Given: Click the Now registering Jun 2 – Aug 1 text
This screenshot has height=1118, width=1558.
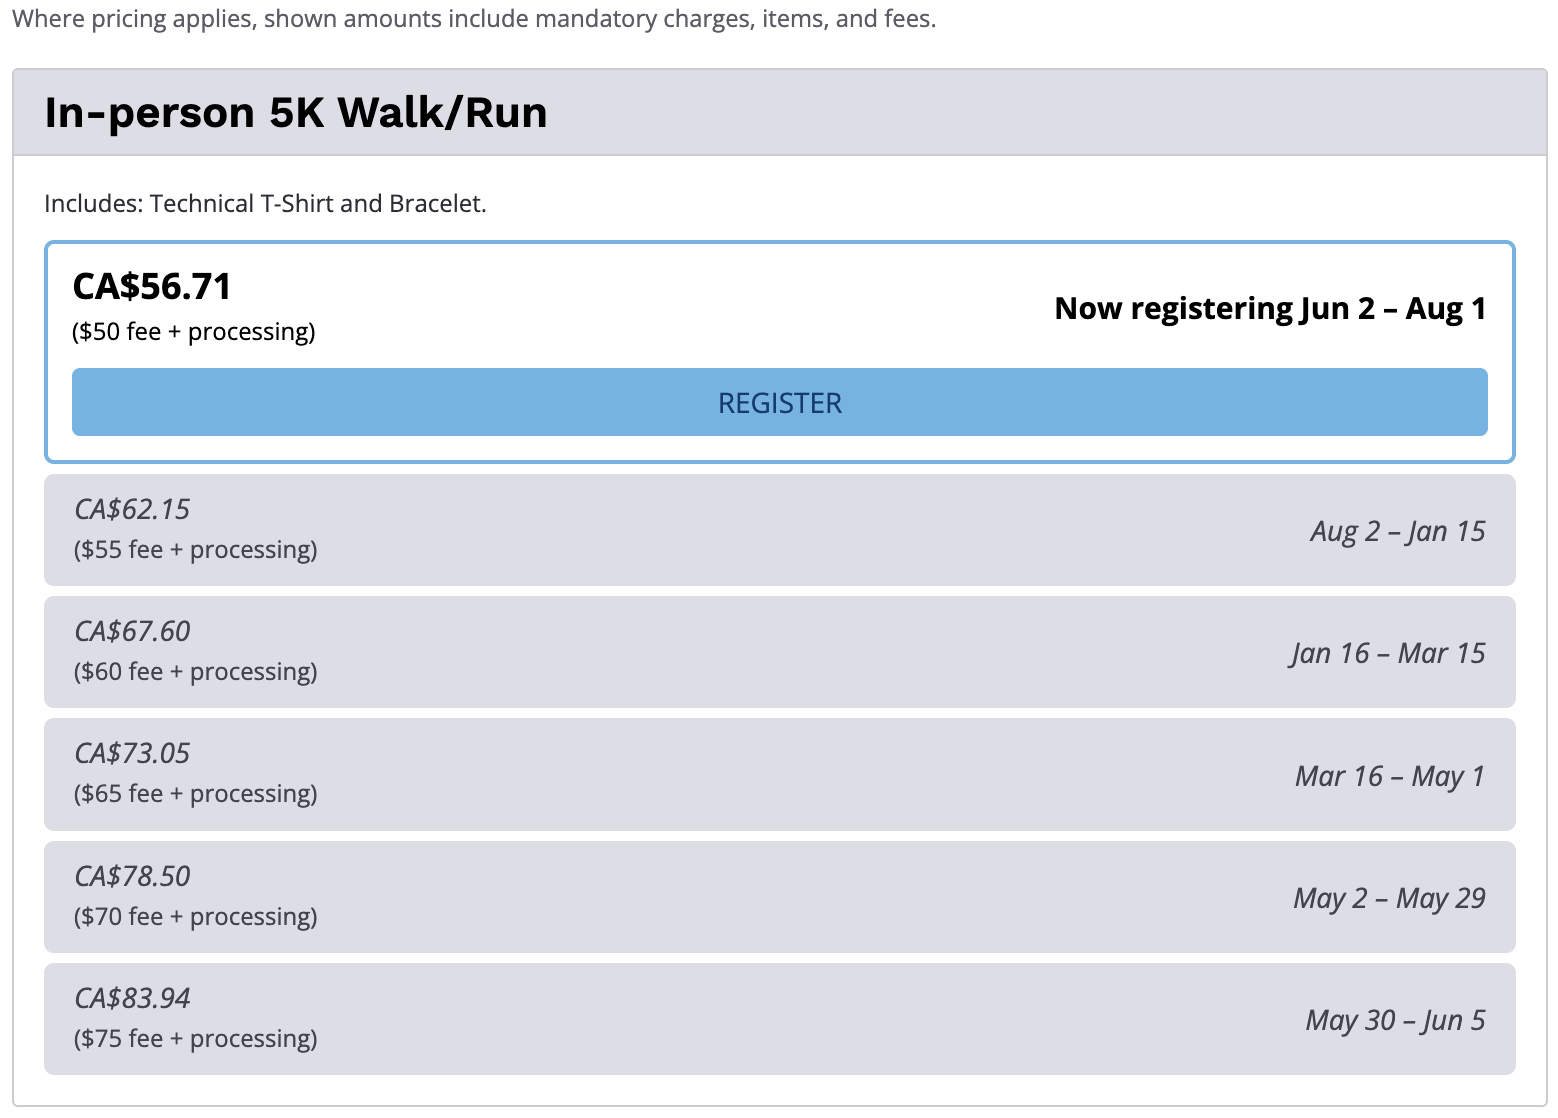Looking at the screenshot, I should [x=1270, y=309].
